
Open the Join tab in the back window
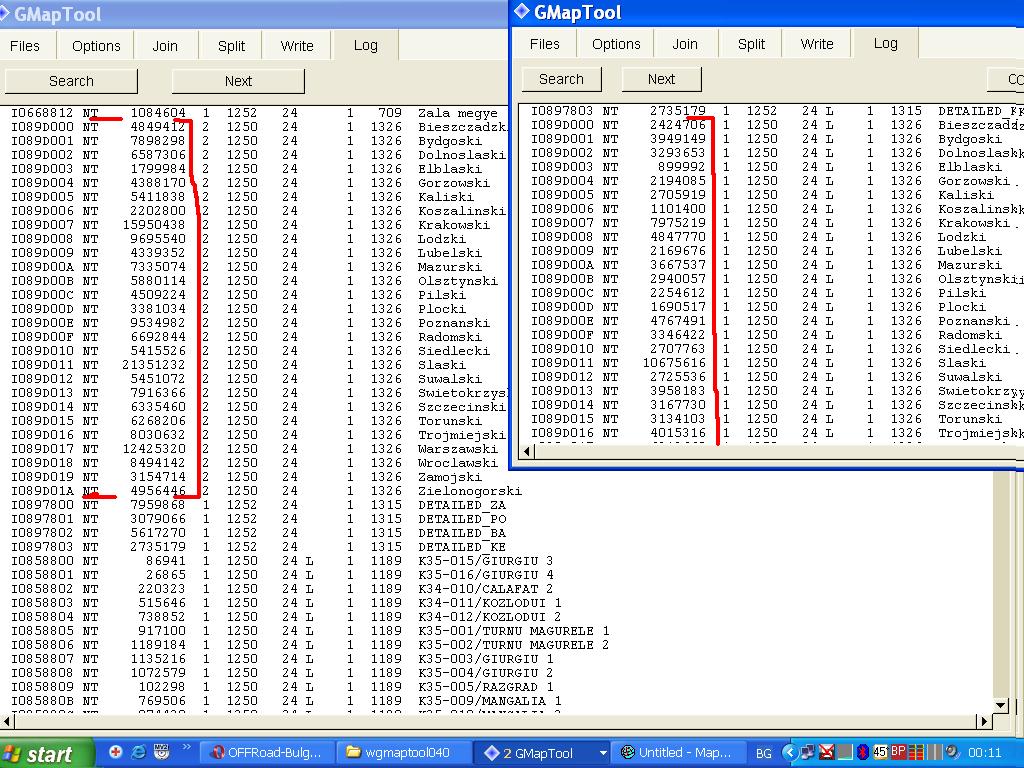165,46
